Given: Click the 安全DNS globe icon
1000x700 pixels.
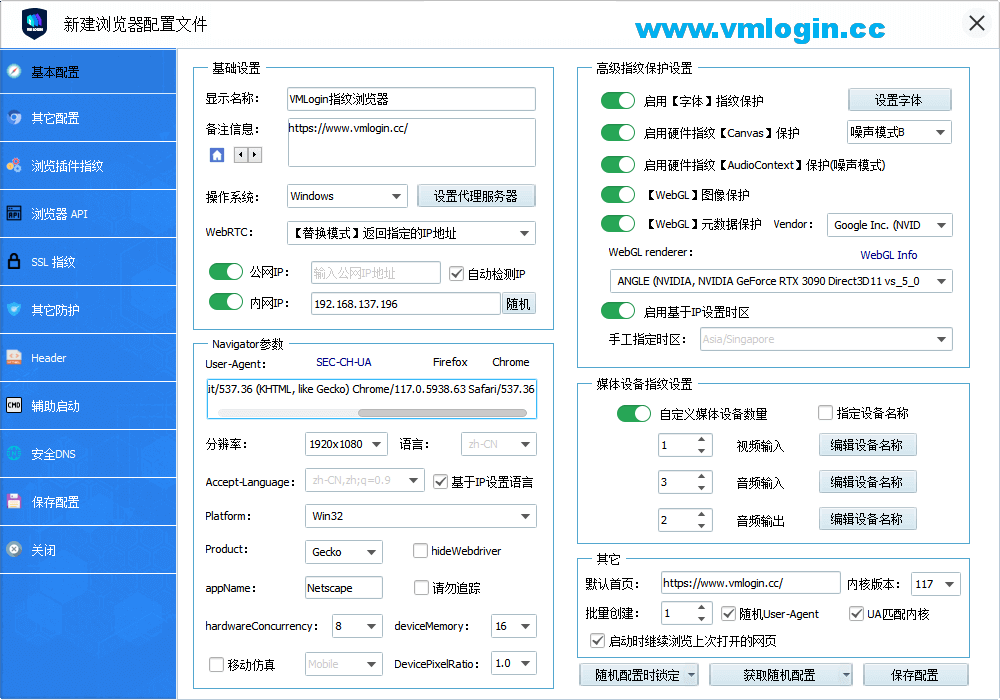Looking at the screenshot, I should pyautogui.click(x=14, y=453).
